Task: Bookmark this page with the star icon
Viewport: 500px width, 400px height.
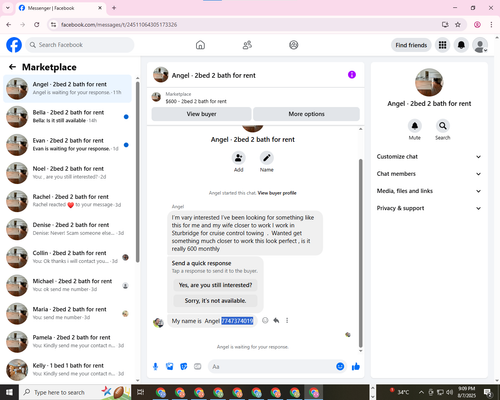Action: click(458, 24)
